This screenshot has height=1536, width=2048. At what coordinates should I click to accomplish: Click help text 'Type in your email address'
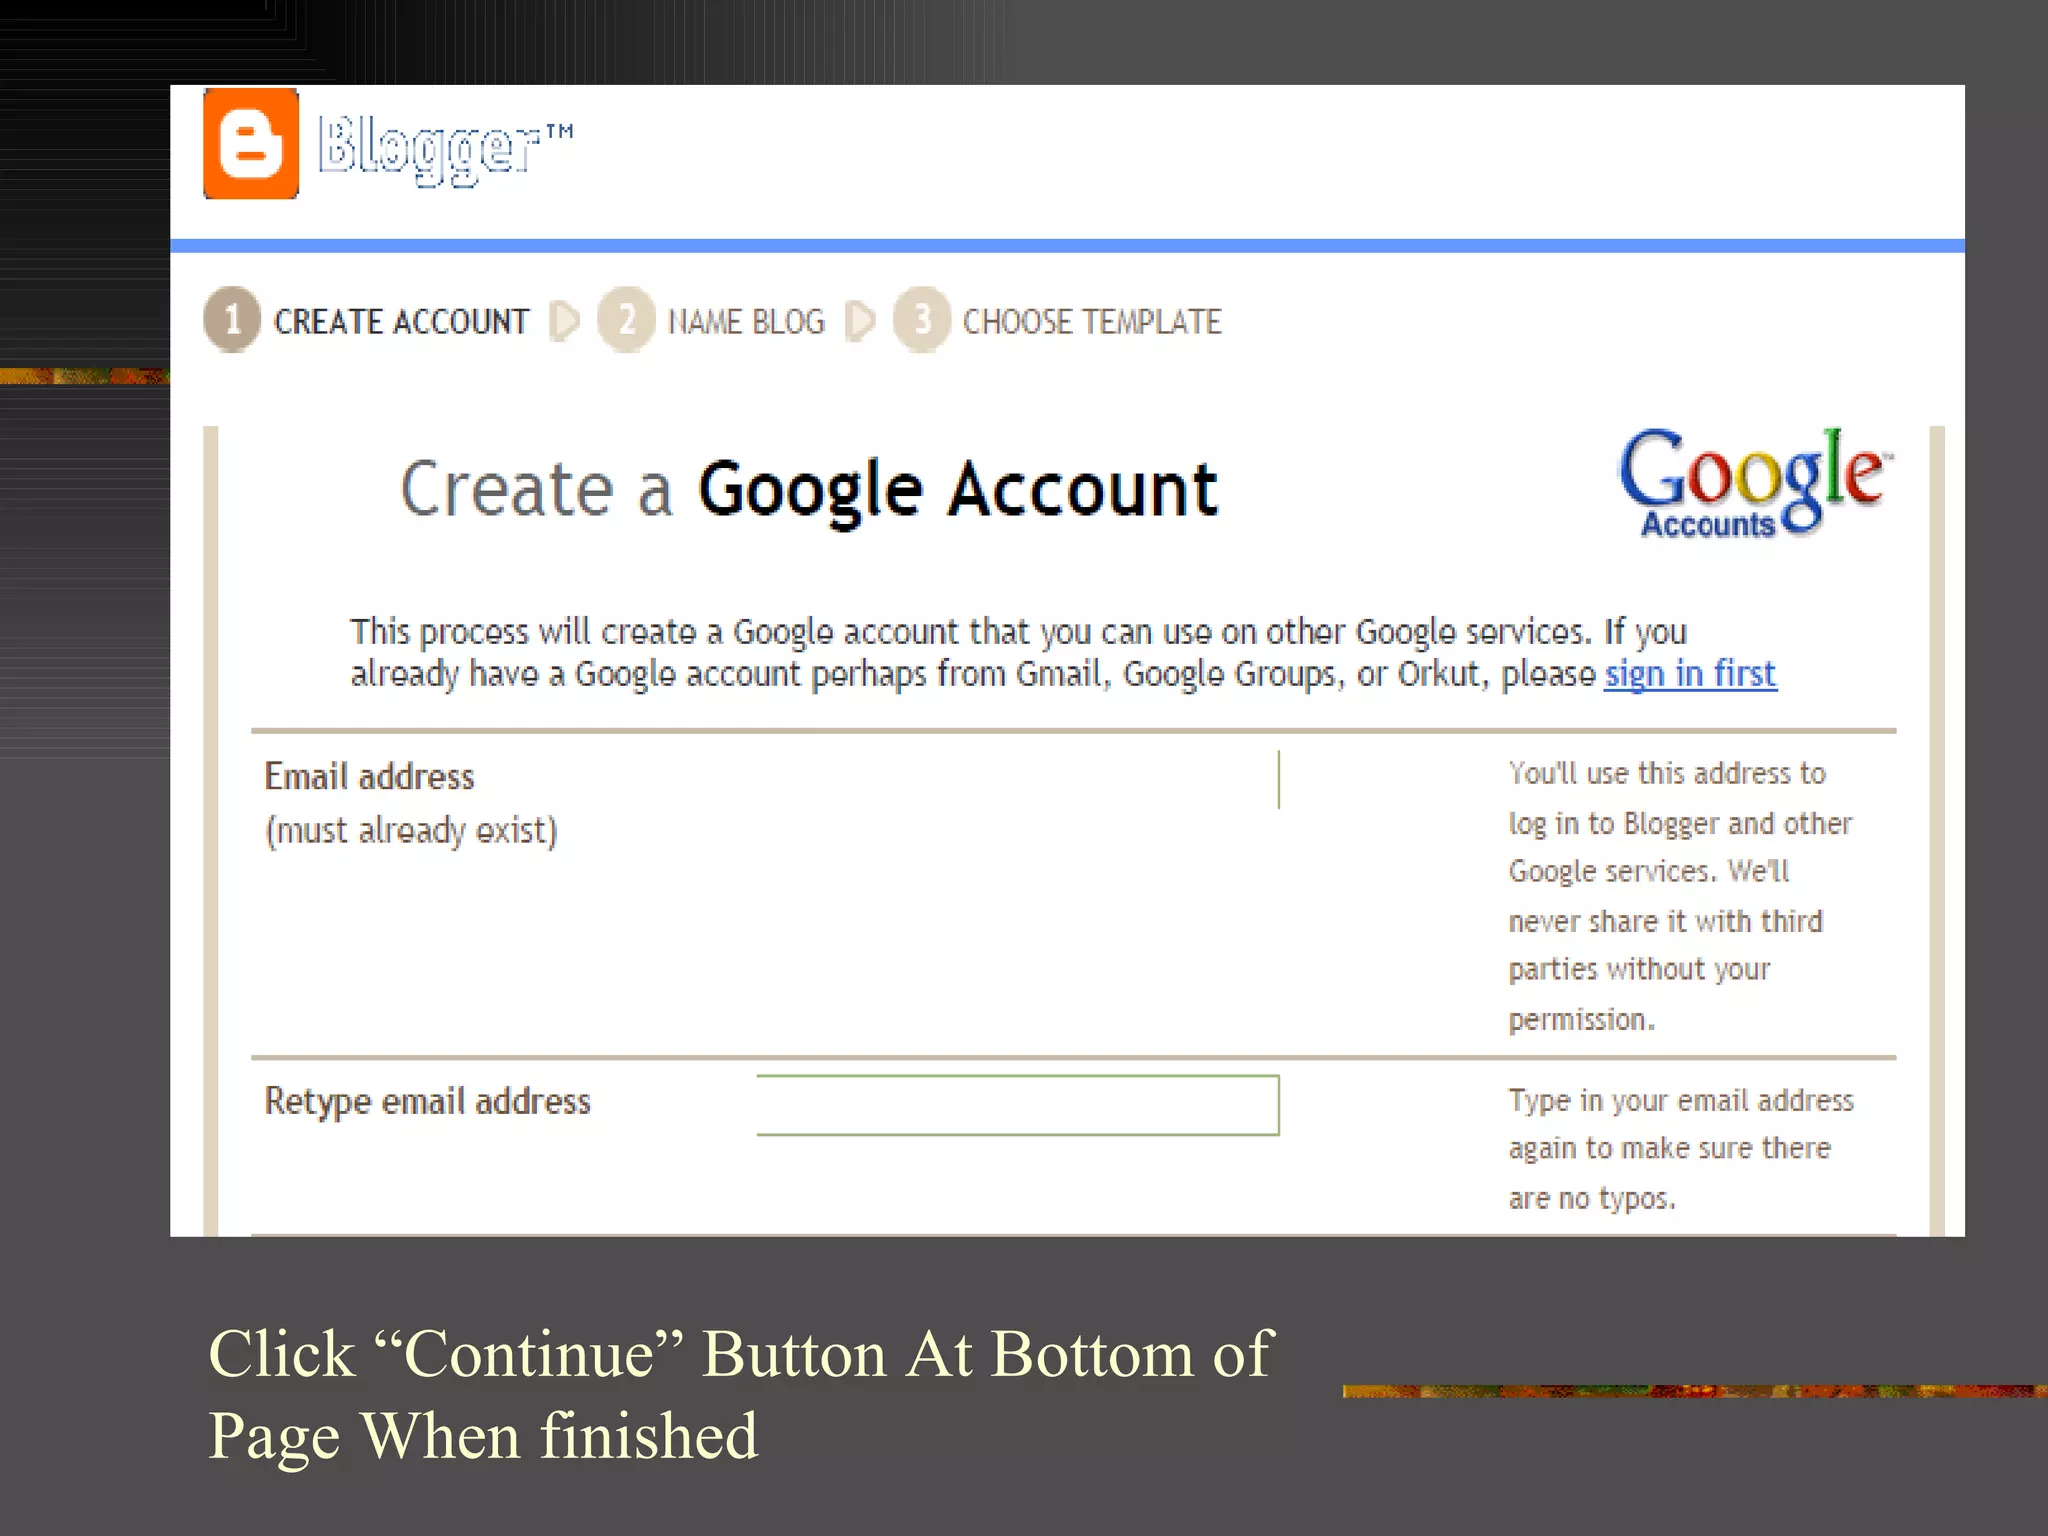1681,1101
